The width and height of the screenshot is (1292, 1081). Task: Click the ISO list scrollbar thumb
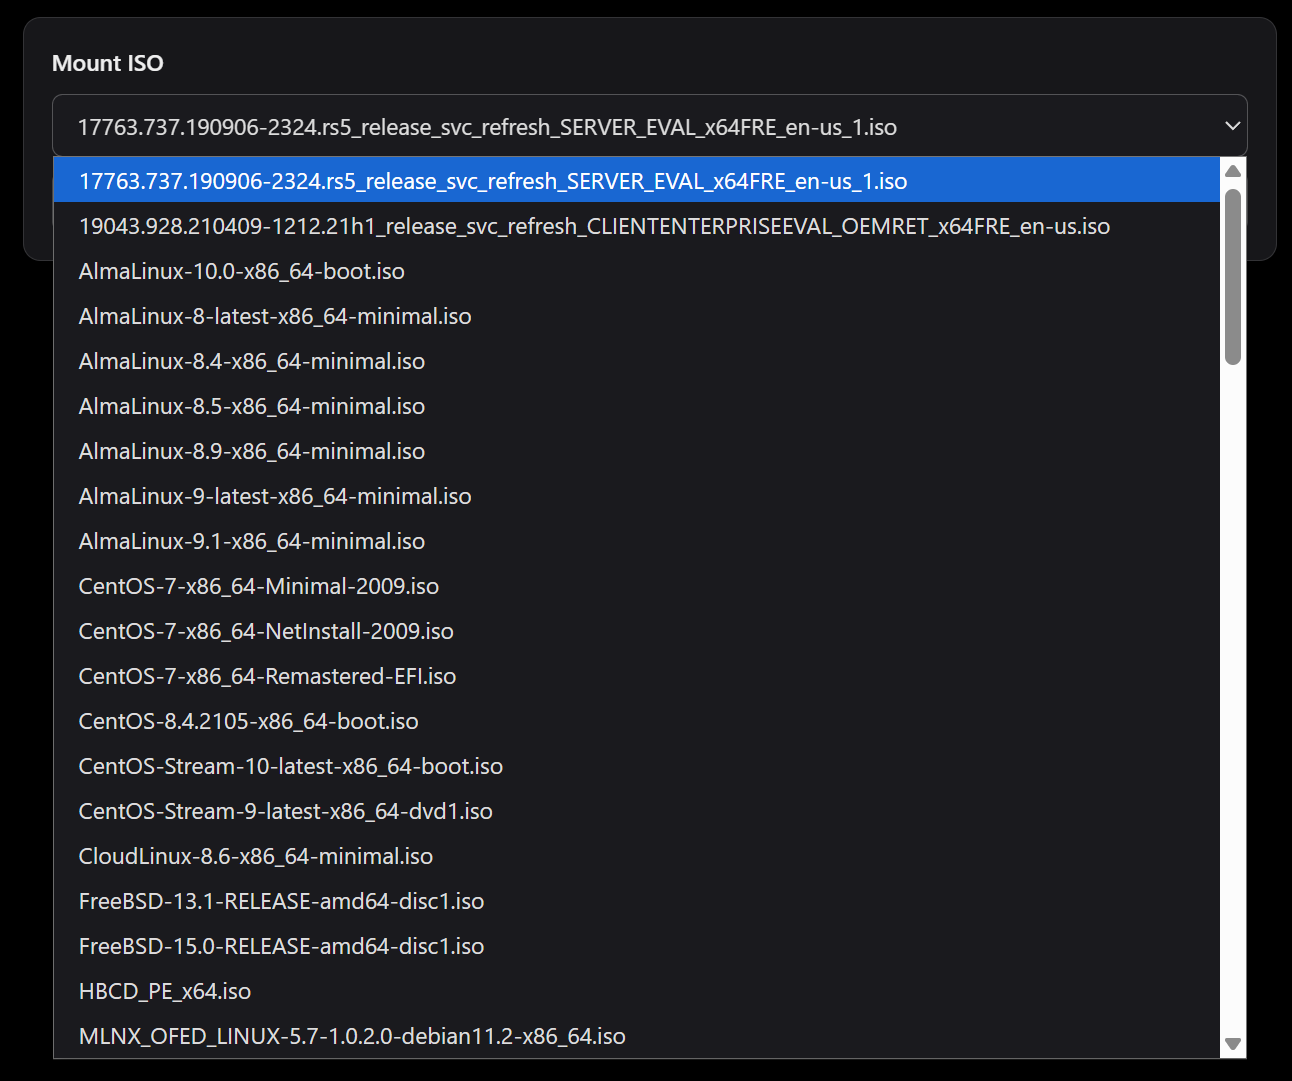click(1233, 276)
